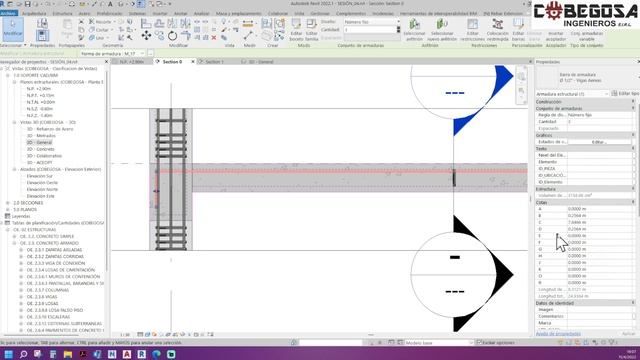640x360 pixels.
Task: Switch to the Vista ribbon tab
Action: (x=299, y=13)
